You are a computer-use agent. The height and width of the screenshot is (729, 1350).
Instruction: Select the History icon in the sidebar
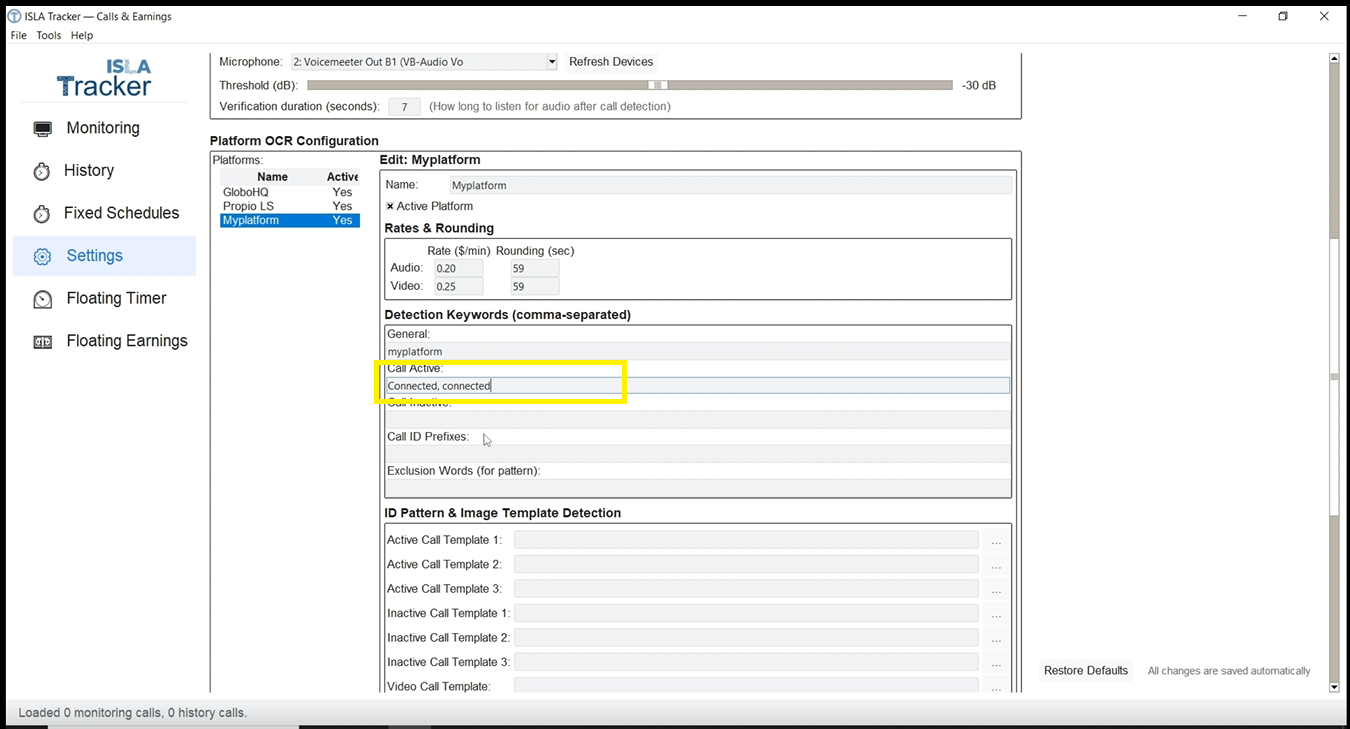(x=42, y=170)
